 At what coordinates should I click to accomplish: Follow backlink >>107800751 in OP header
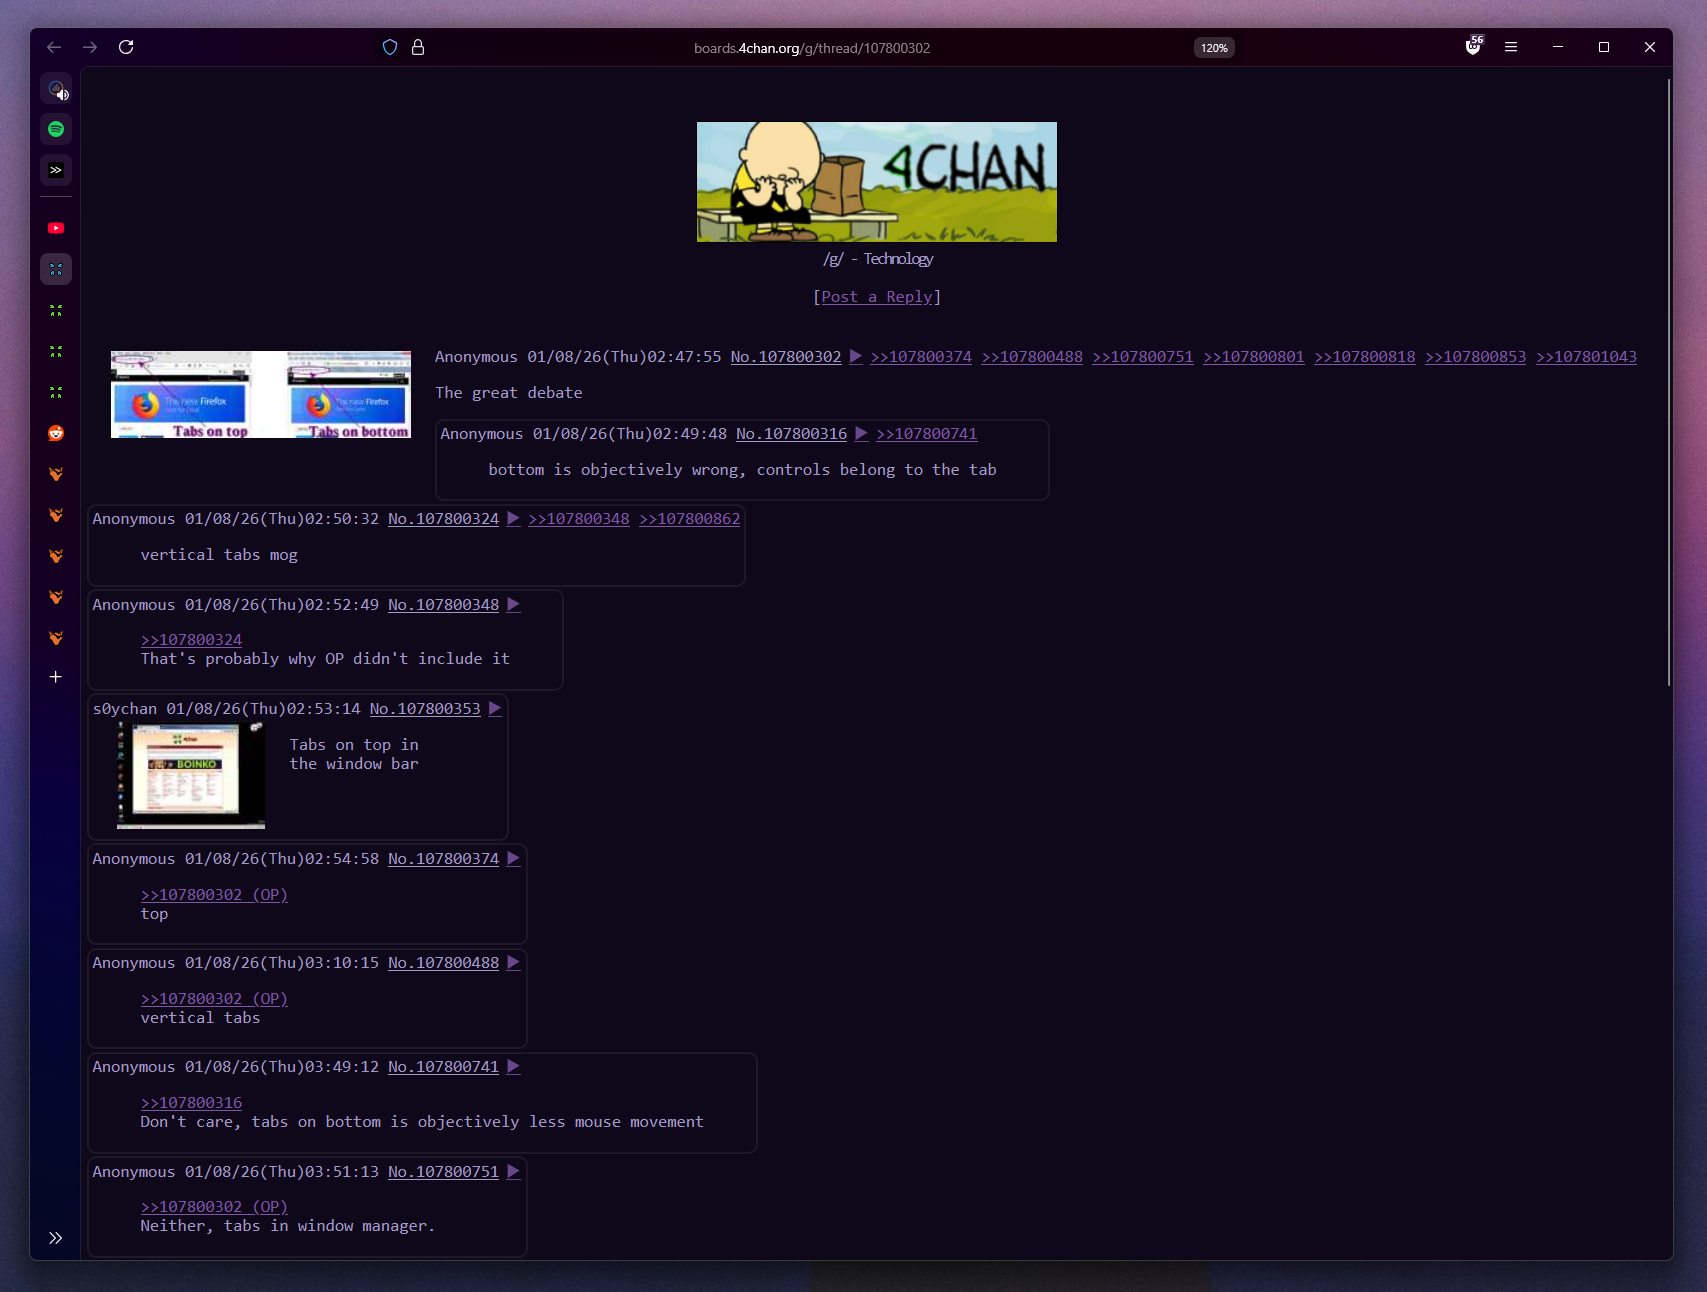[1143, 357]
